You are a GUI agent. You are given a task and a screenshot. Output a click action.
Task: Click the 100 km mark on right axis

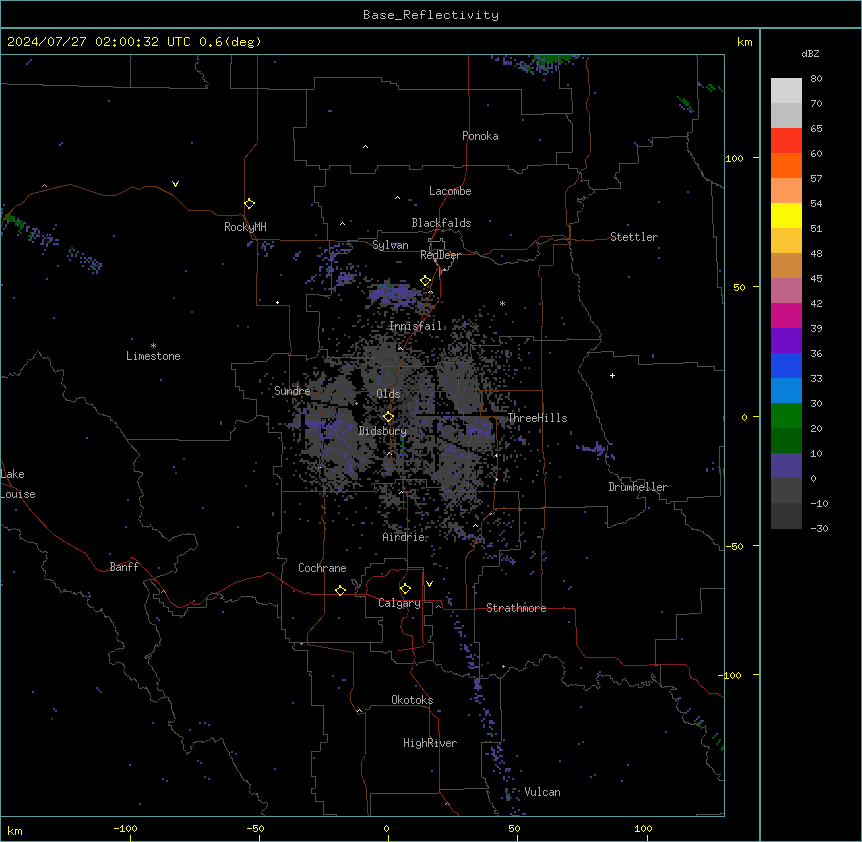pyautogui.click(x=734, y=158)
